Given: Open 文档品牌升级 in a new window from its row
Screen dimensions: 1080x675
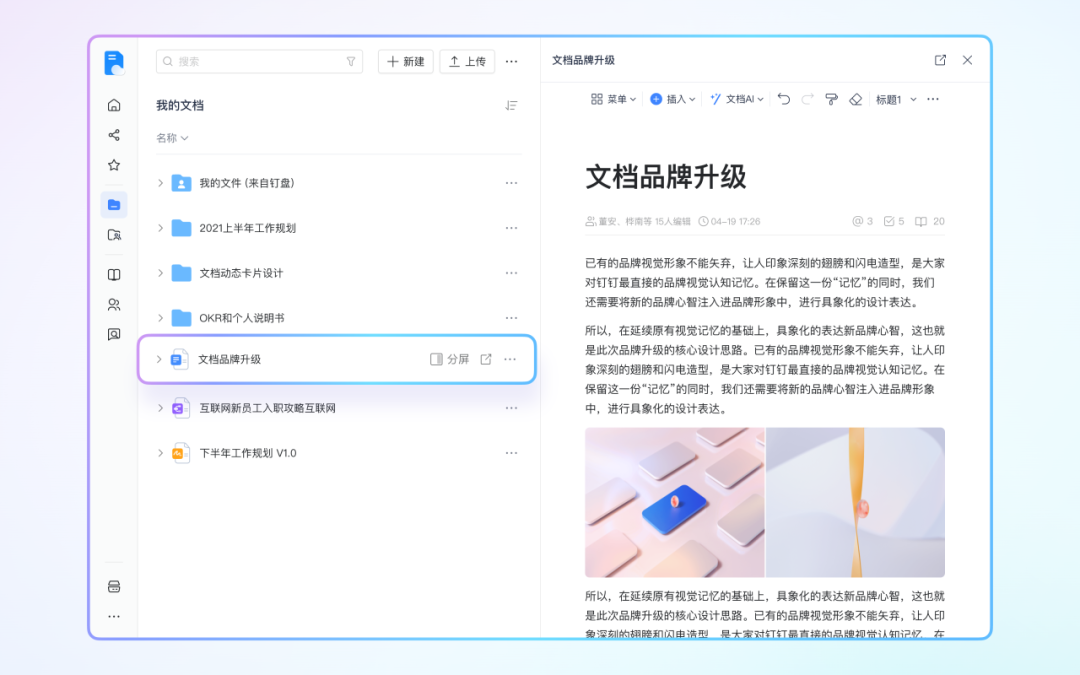Looking at the screenshot, I should pyautogui.click(x=486, y=359).
